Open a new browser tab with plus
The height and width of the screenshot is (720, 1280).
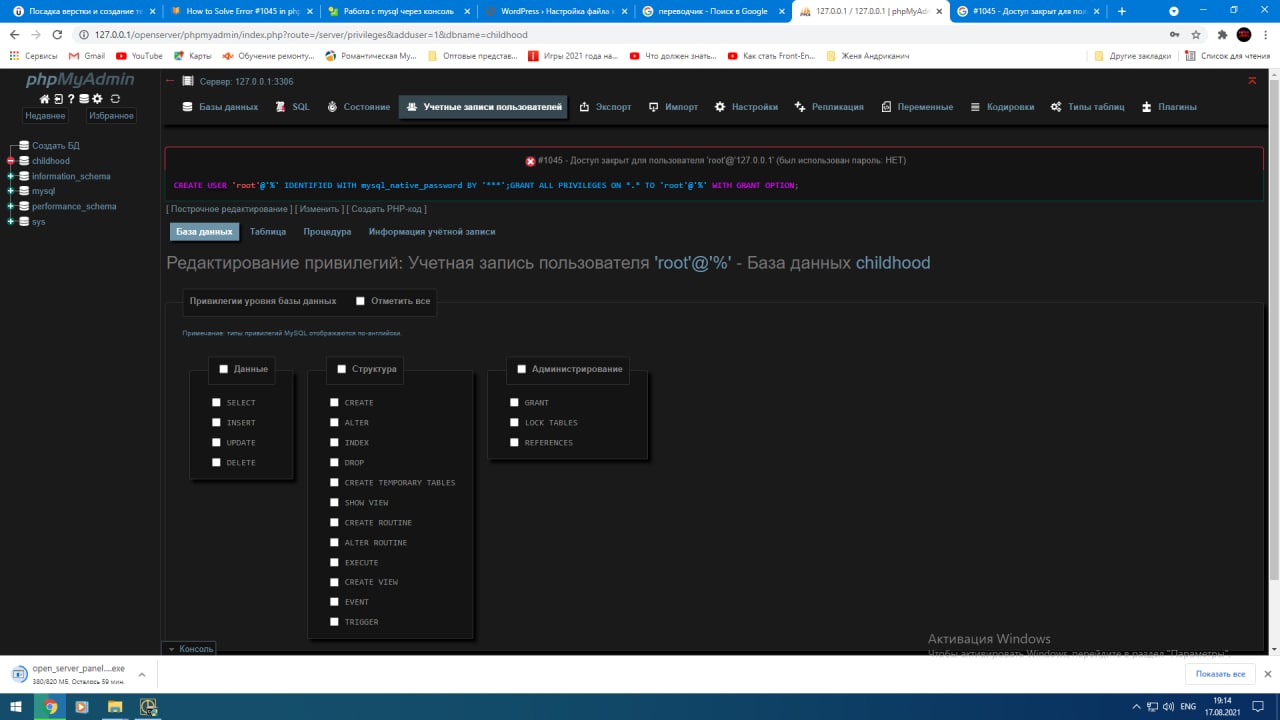coord(1122,11)
